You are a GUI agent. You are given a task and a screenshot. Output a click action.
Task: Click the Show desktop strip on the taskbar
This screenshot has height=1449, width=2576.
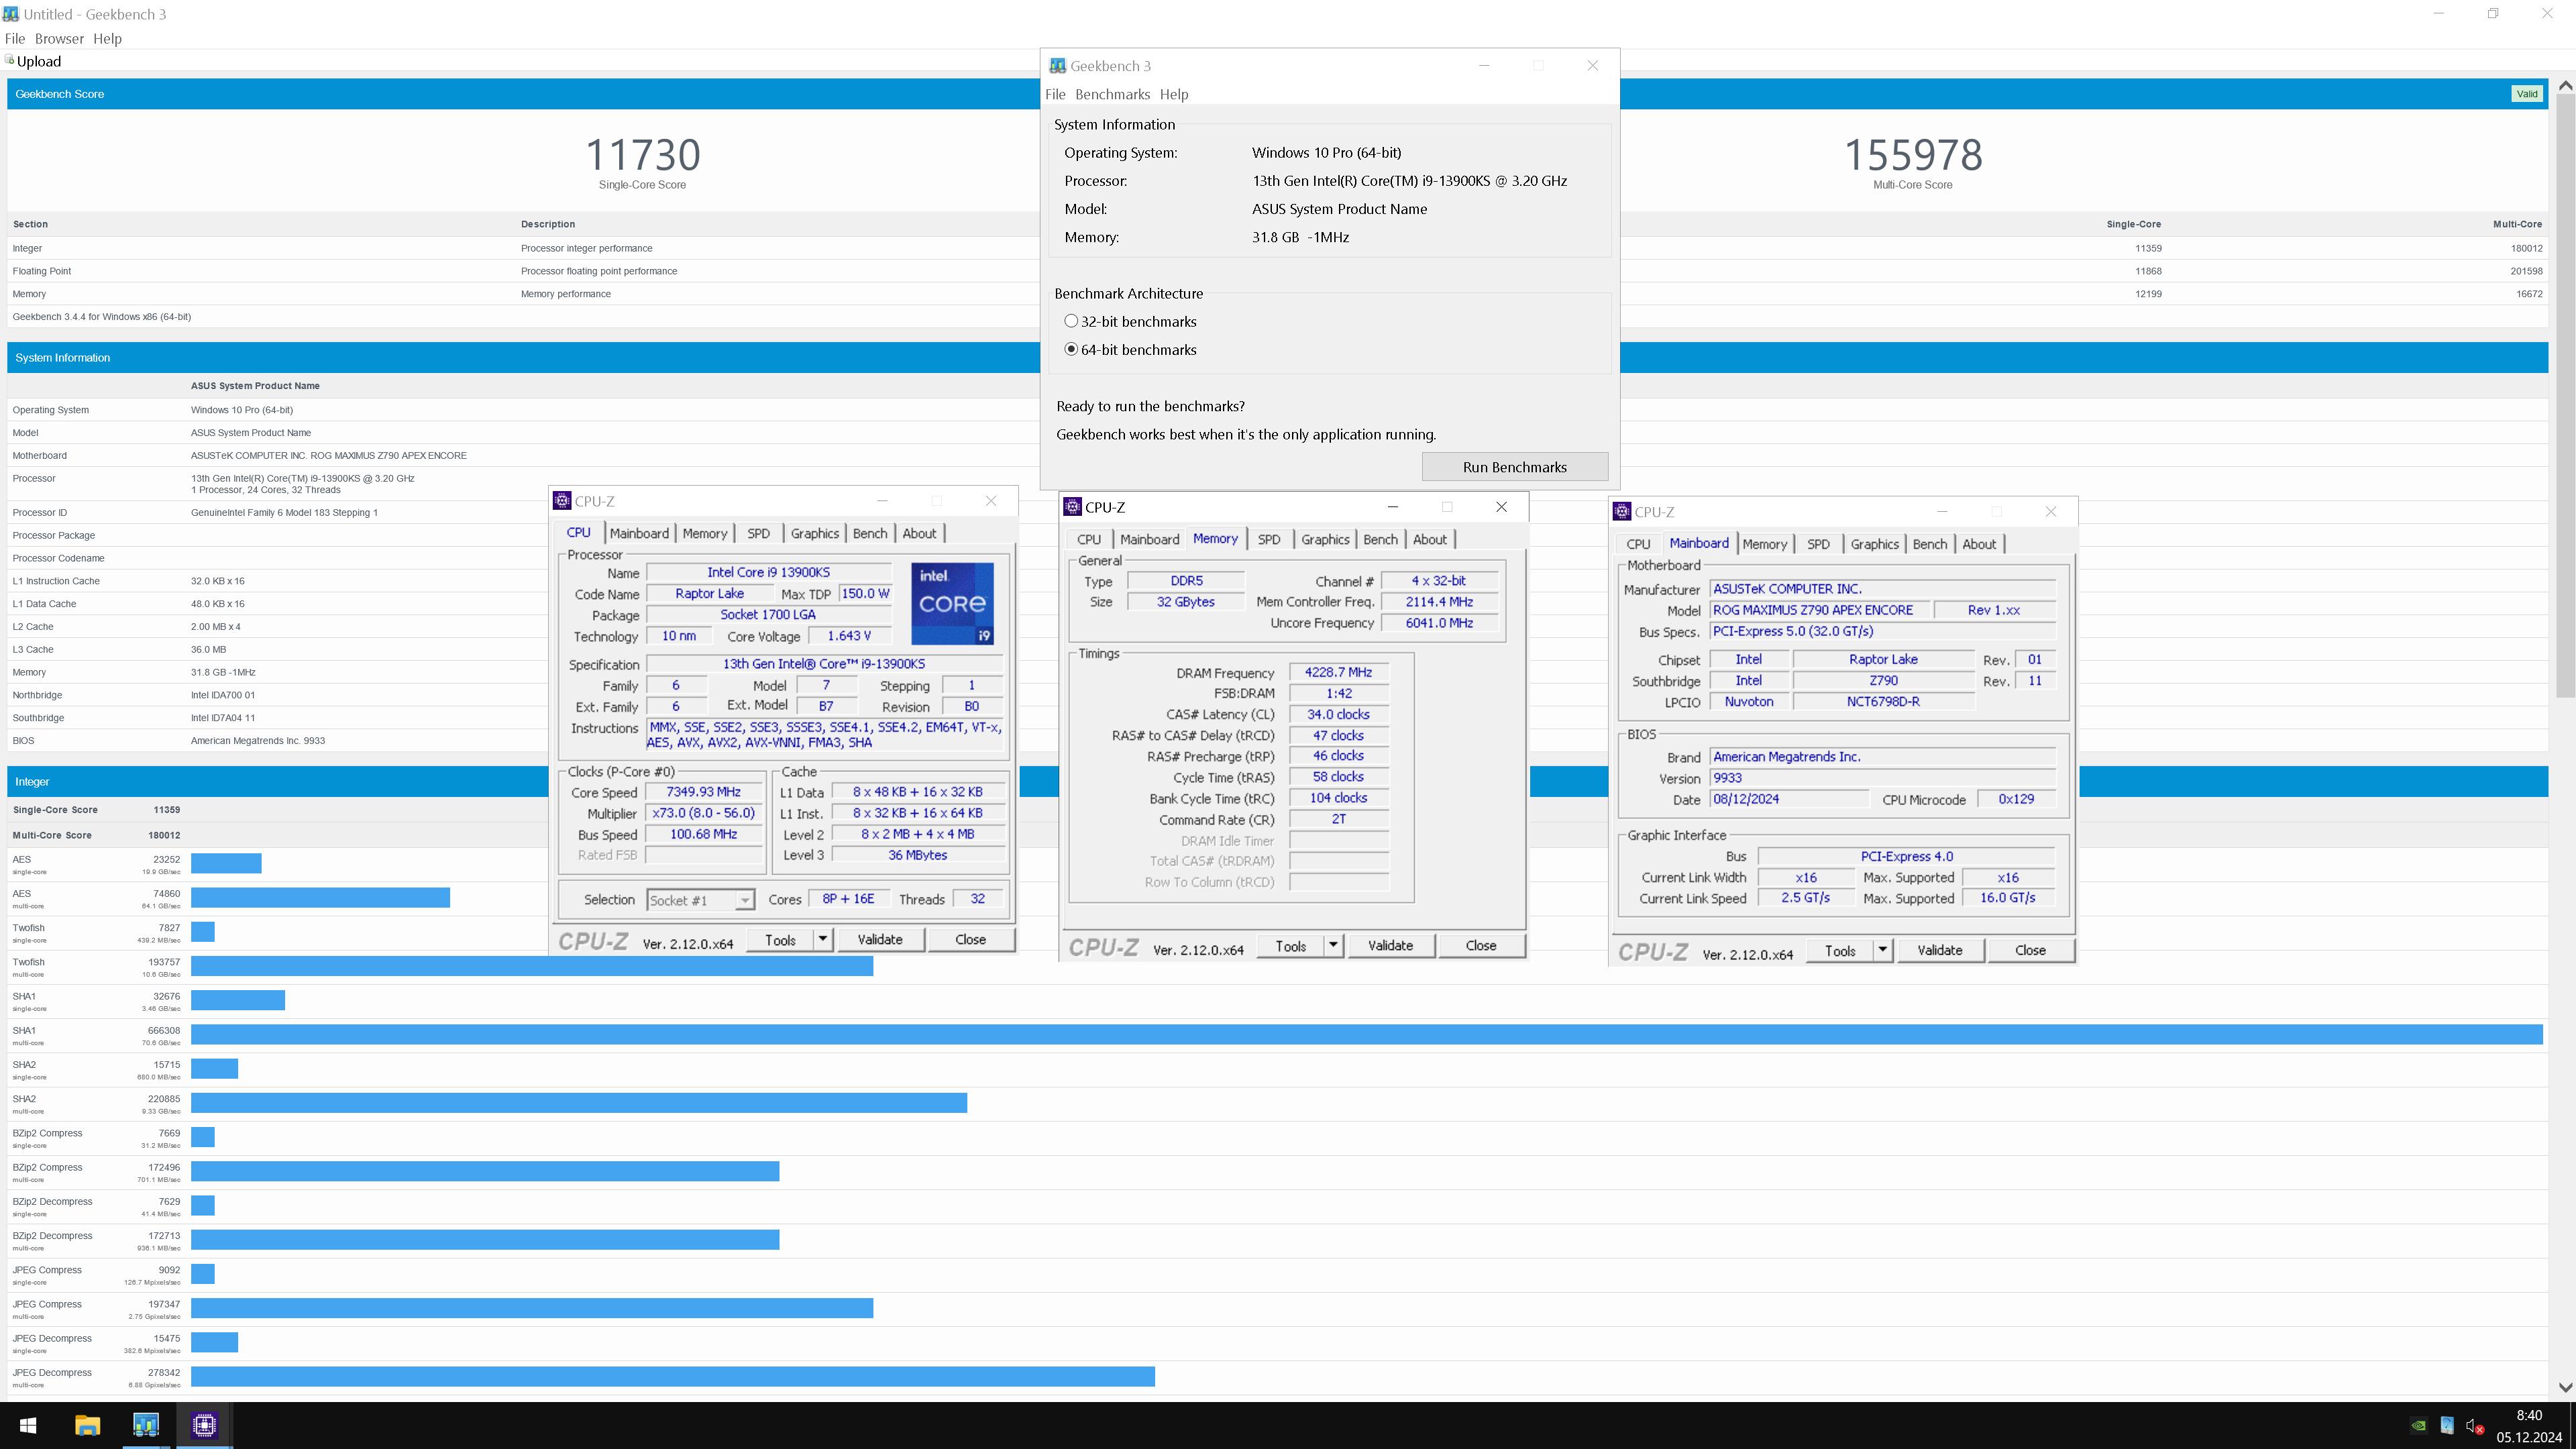(2573, 1425)
